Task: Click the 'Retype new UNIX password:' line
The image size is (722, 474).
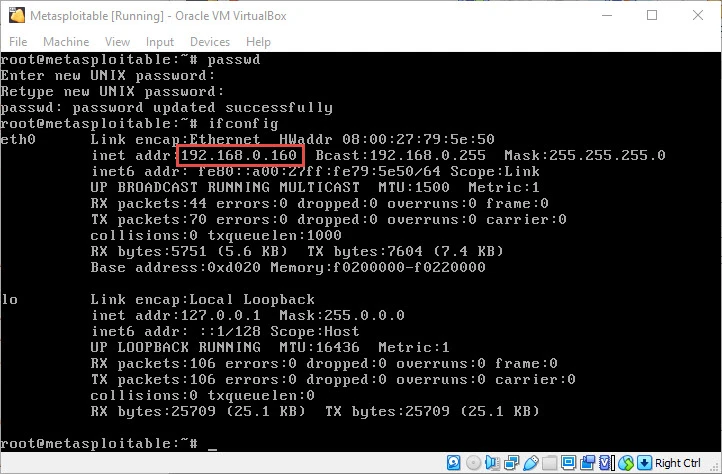Action: tap(112, 91)
